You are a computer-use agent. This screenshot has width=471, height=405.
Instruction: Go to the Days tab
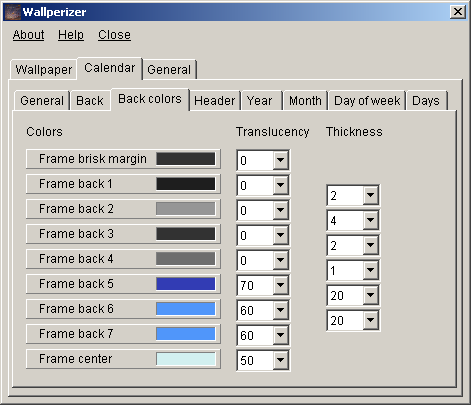426,100
